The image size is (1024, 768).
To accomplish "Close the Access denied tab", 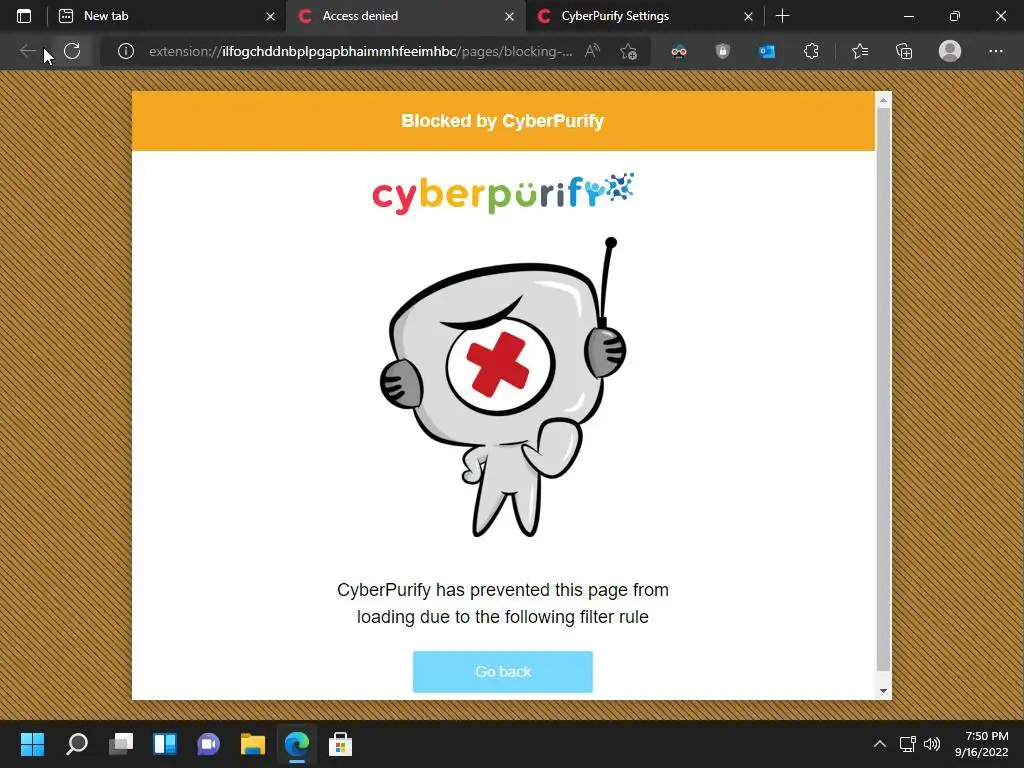I will 509,16.
